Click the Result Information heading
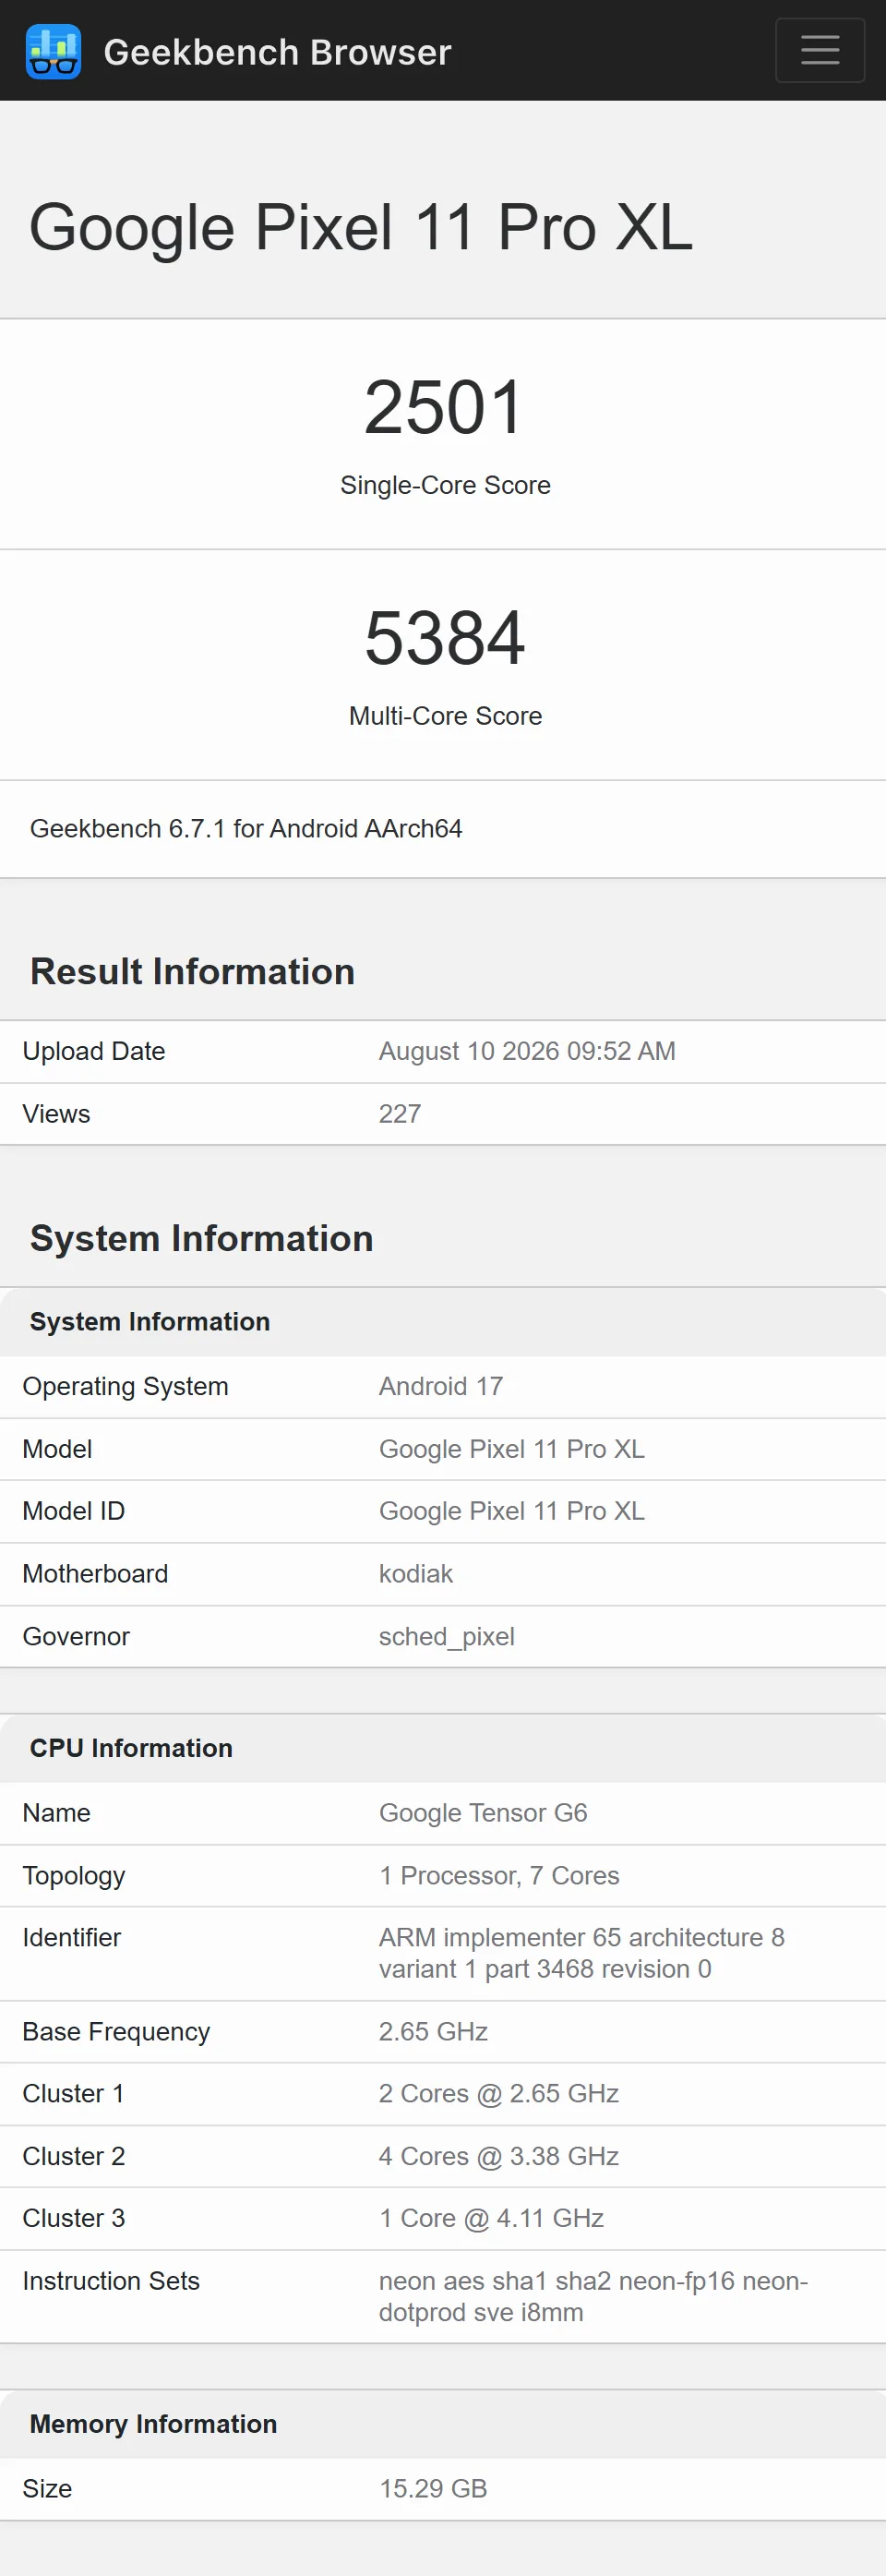 [192, 972]
